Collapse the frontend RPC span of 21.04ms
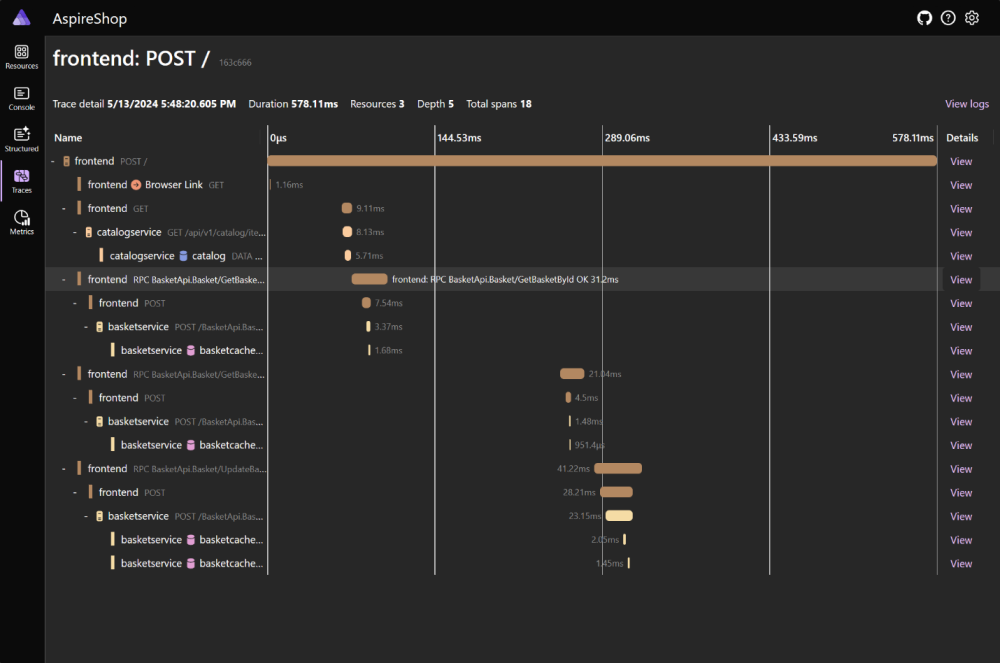 [64, 374]
